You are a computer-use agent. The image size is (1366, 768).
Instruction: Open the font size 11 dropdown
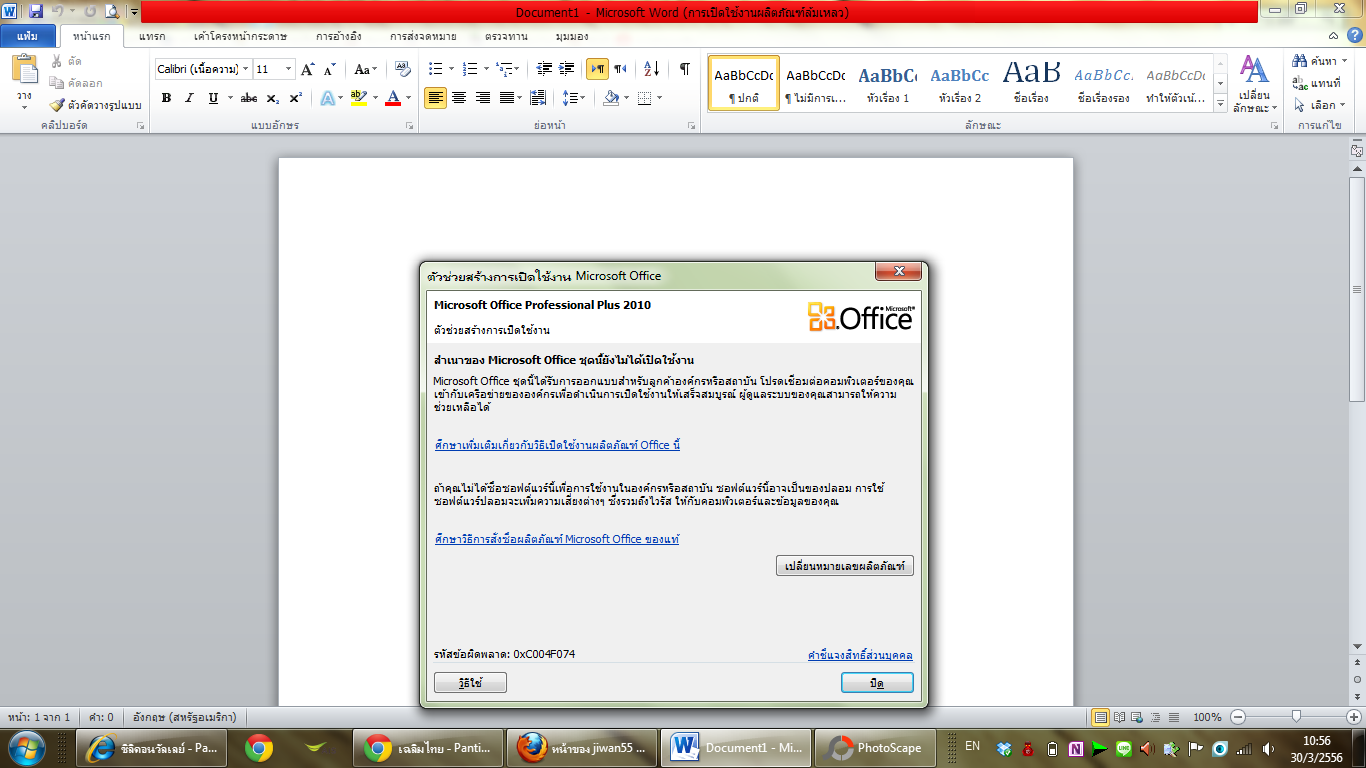tap(289, 69)
